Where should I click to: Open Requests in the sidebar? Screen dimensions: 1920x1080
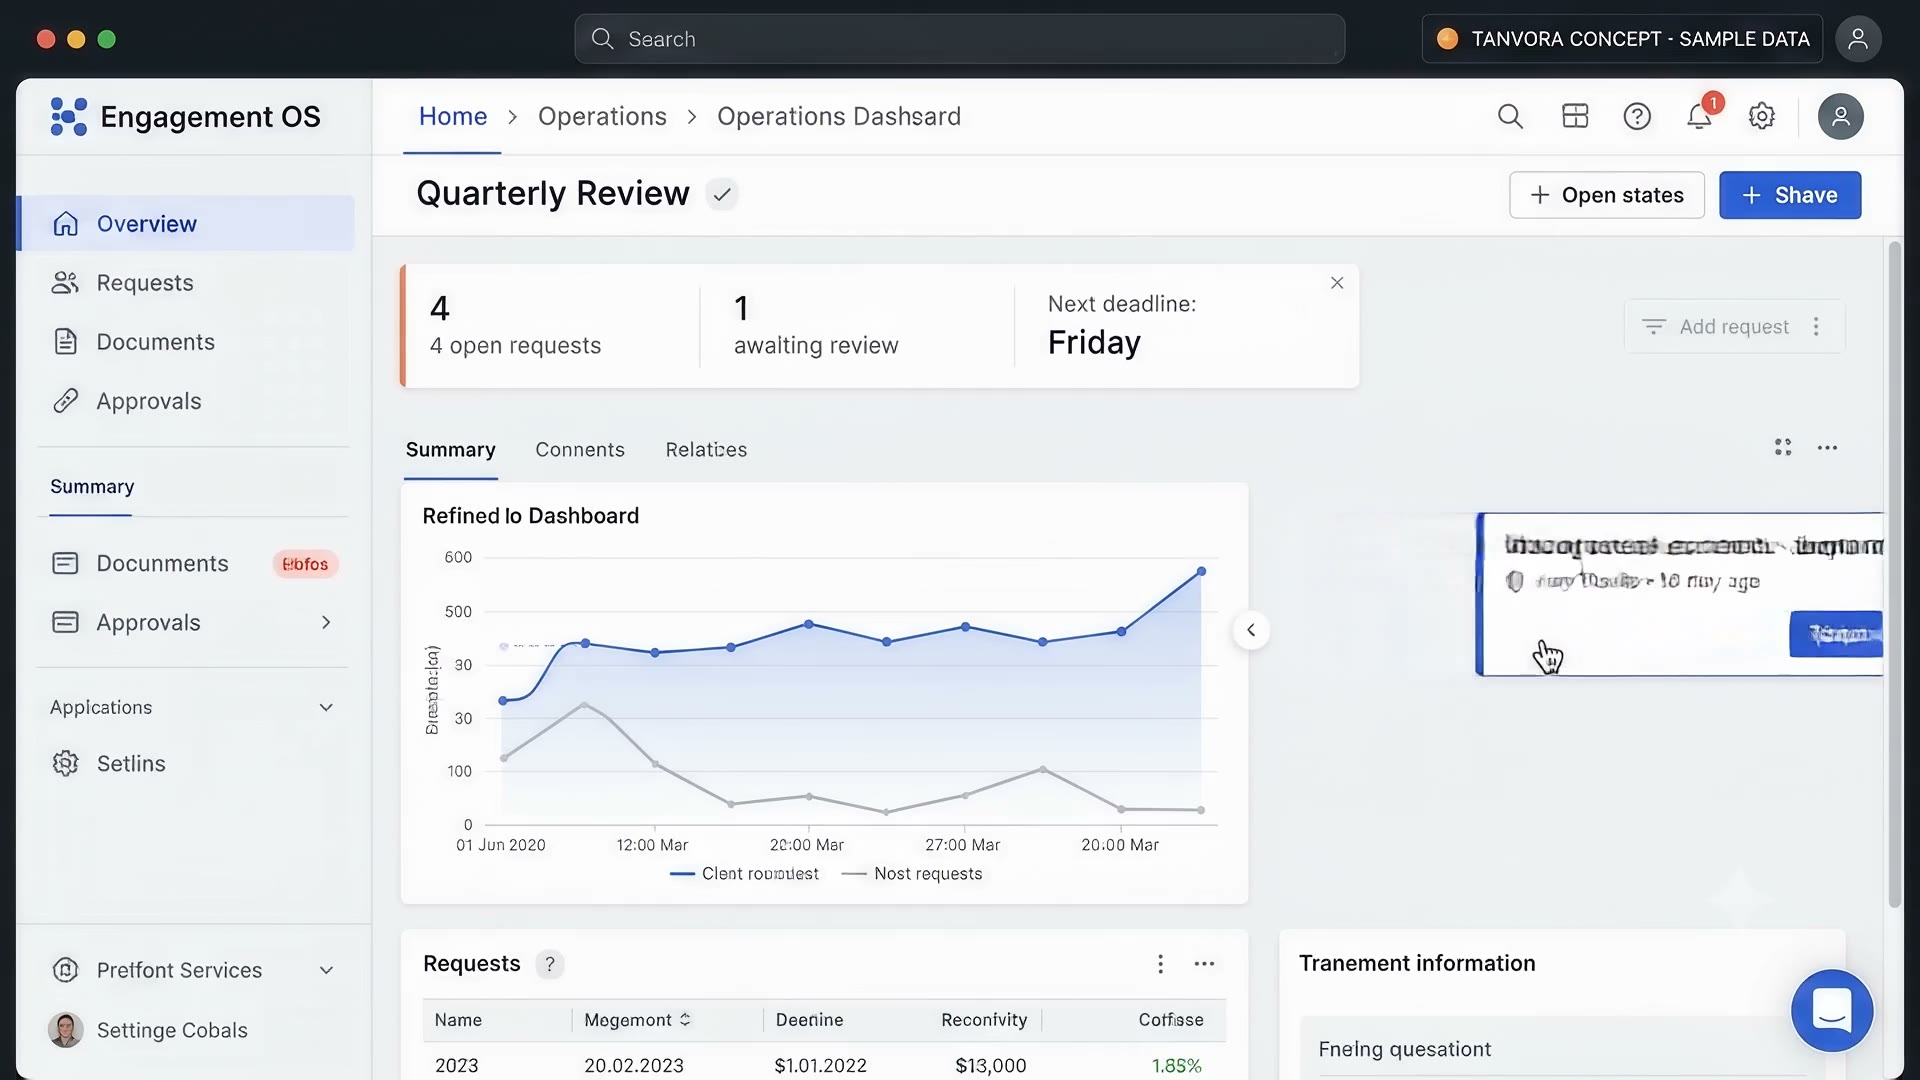[187, 283]
